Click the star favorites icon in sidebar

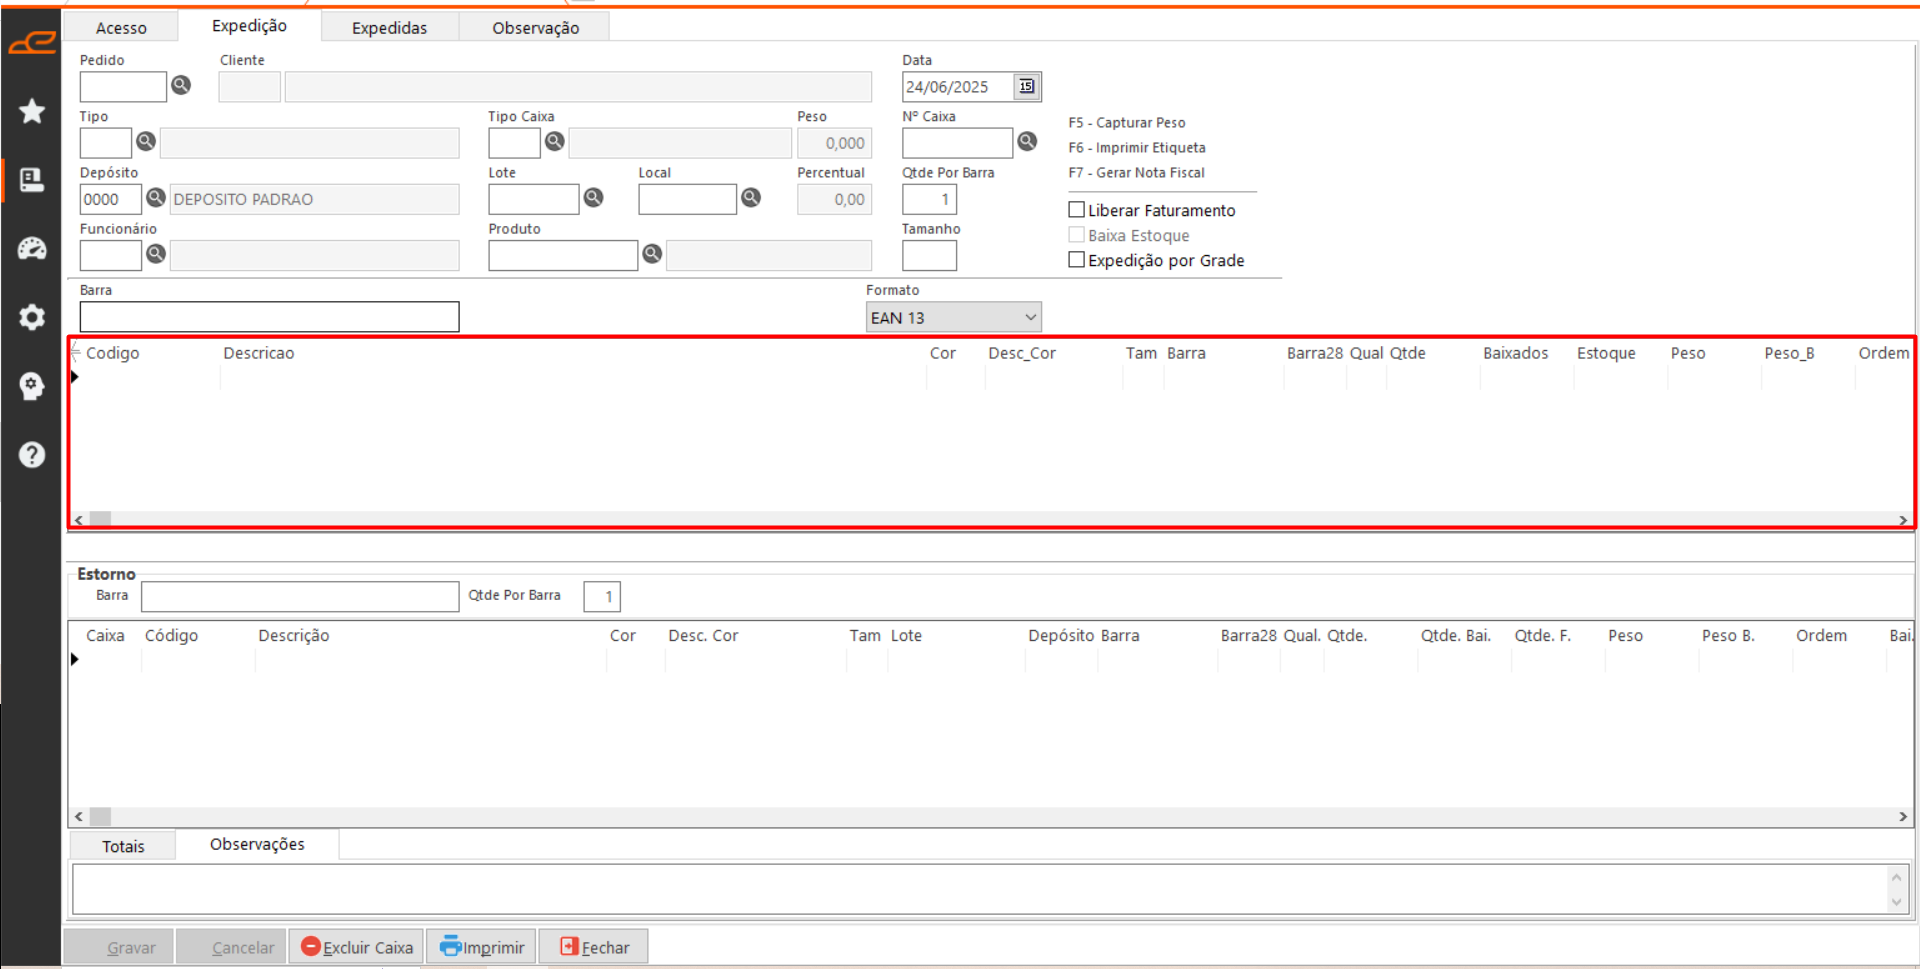tap(32, 111)
